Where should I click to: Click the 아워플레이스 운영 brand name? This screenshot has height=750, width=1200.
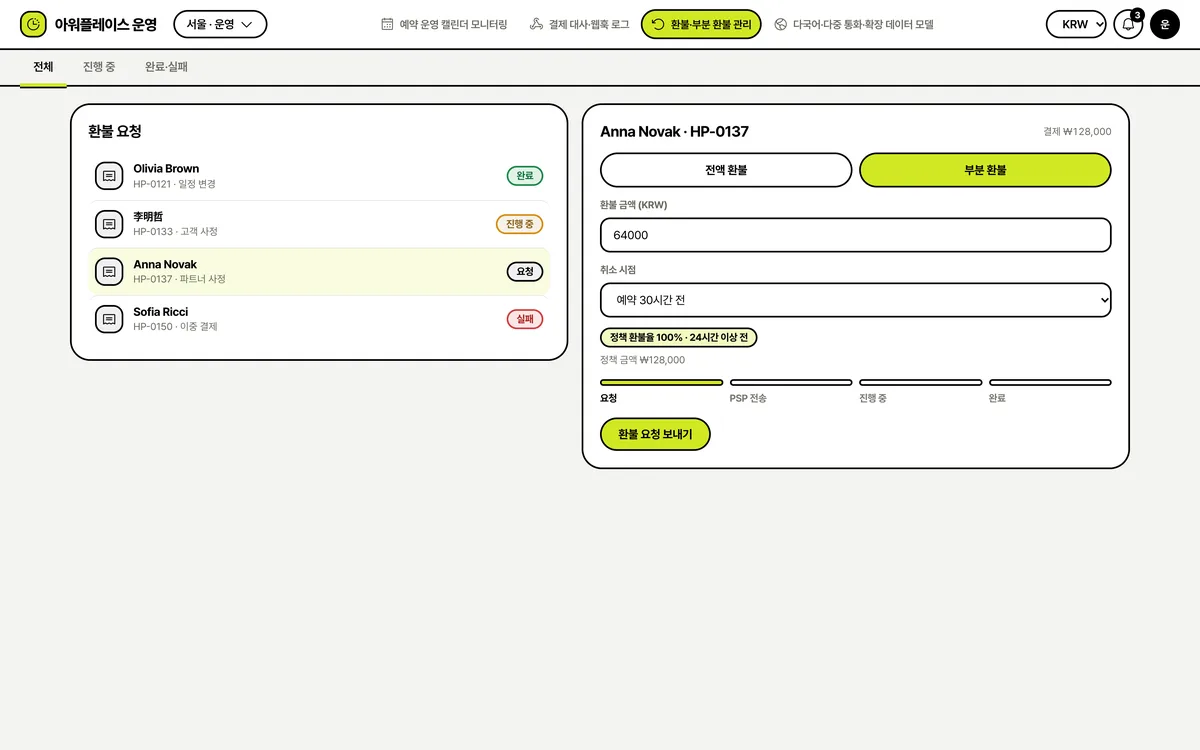coord(105,24)
